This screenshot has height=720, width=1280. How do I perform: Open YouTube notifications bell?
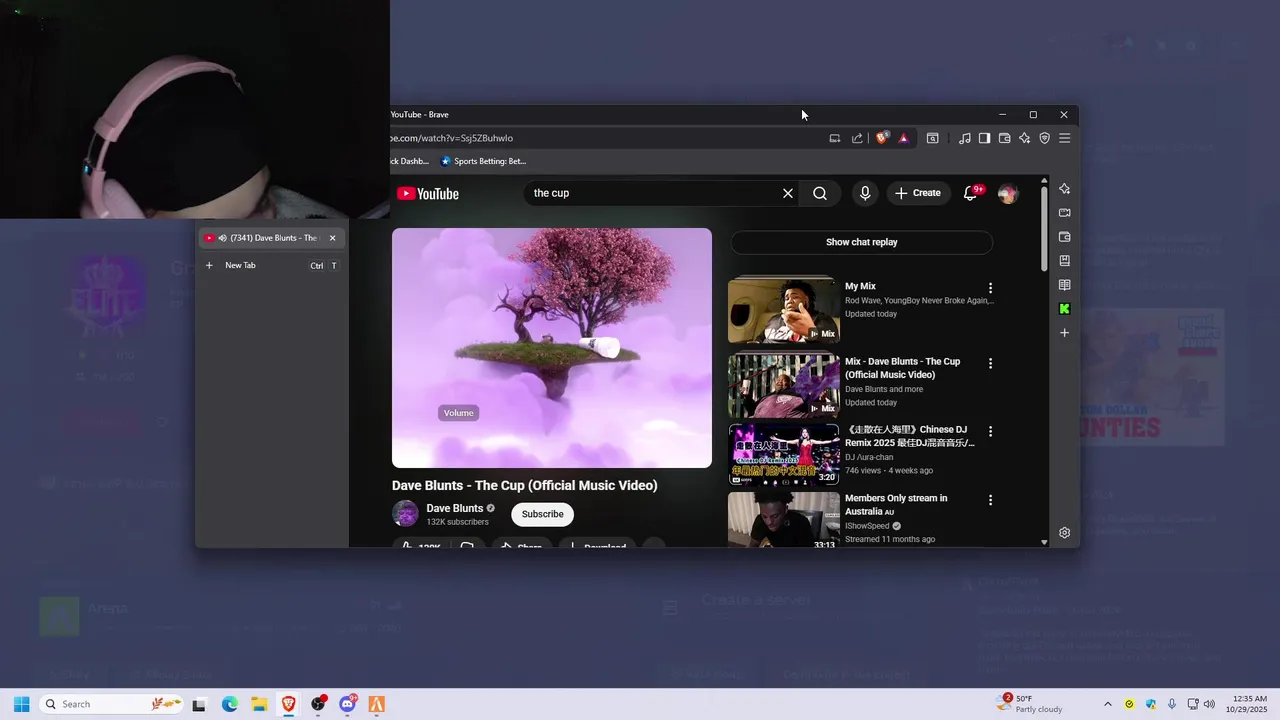click(x=970, y=193)
